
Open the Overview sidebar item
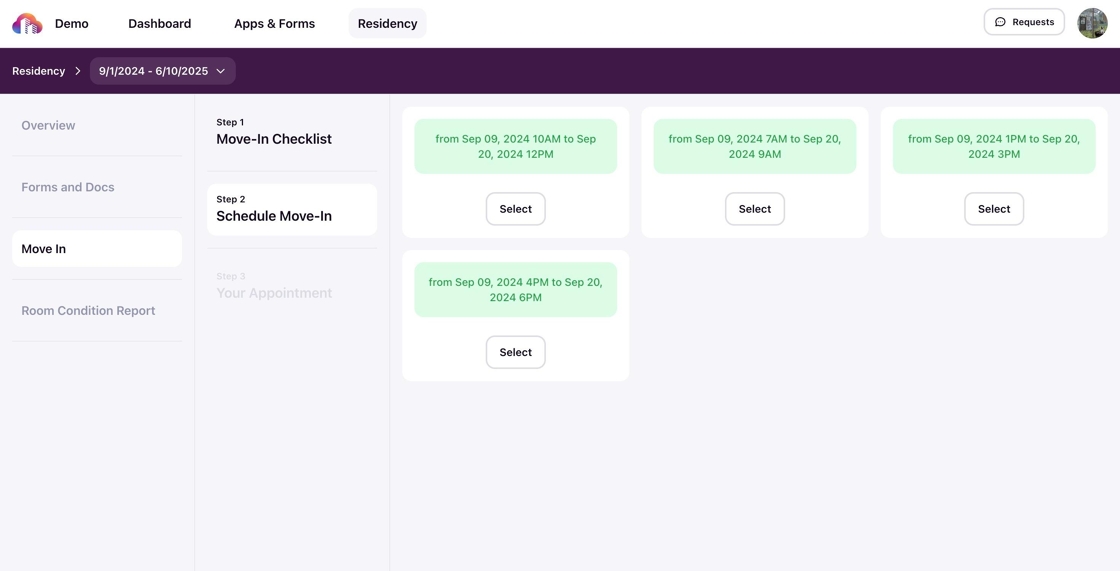[48, 125]
